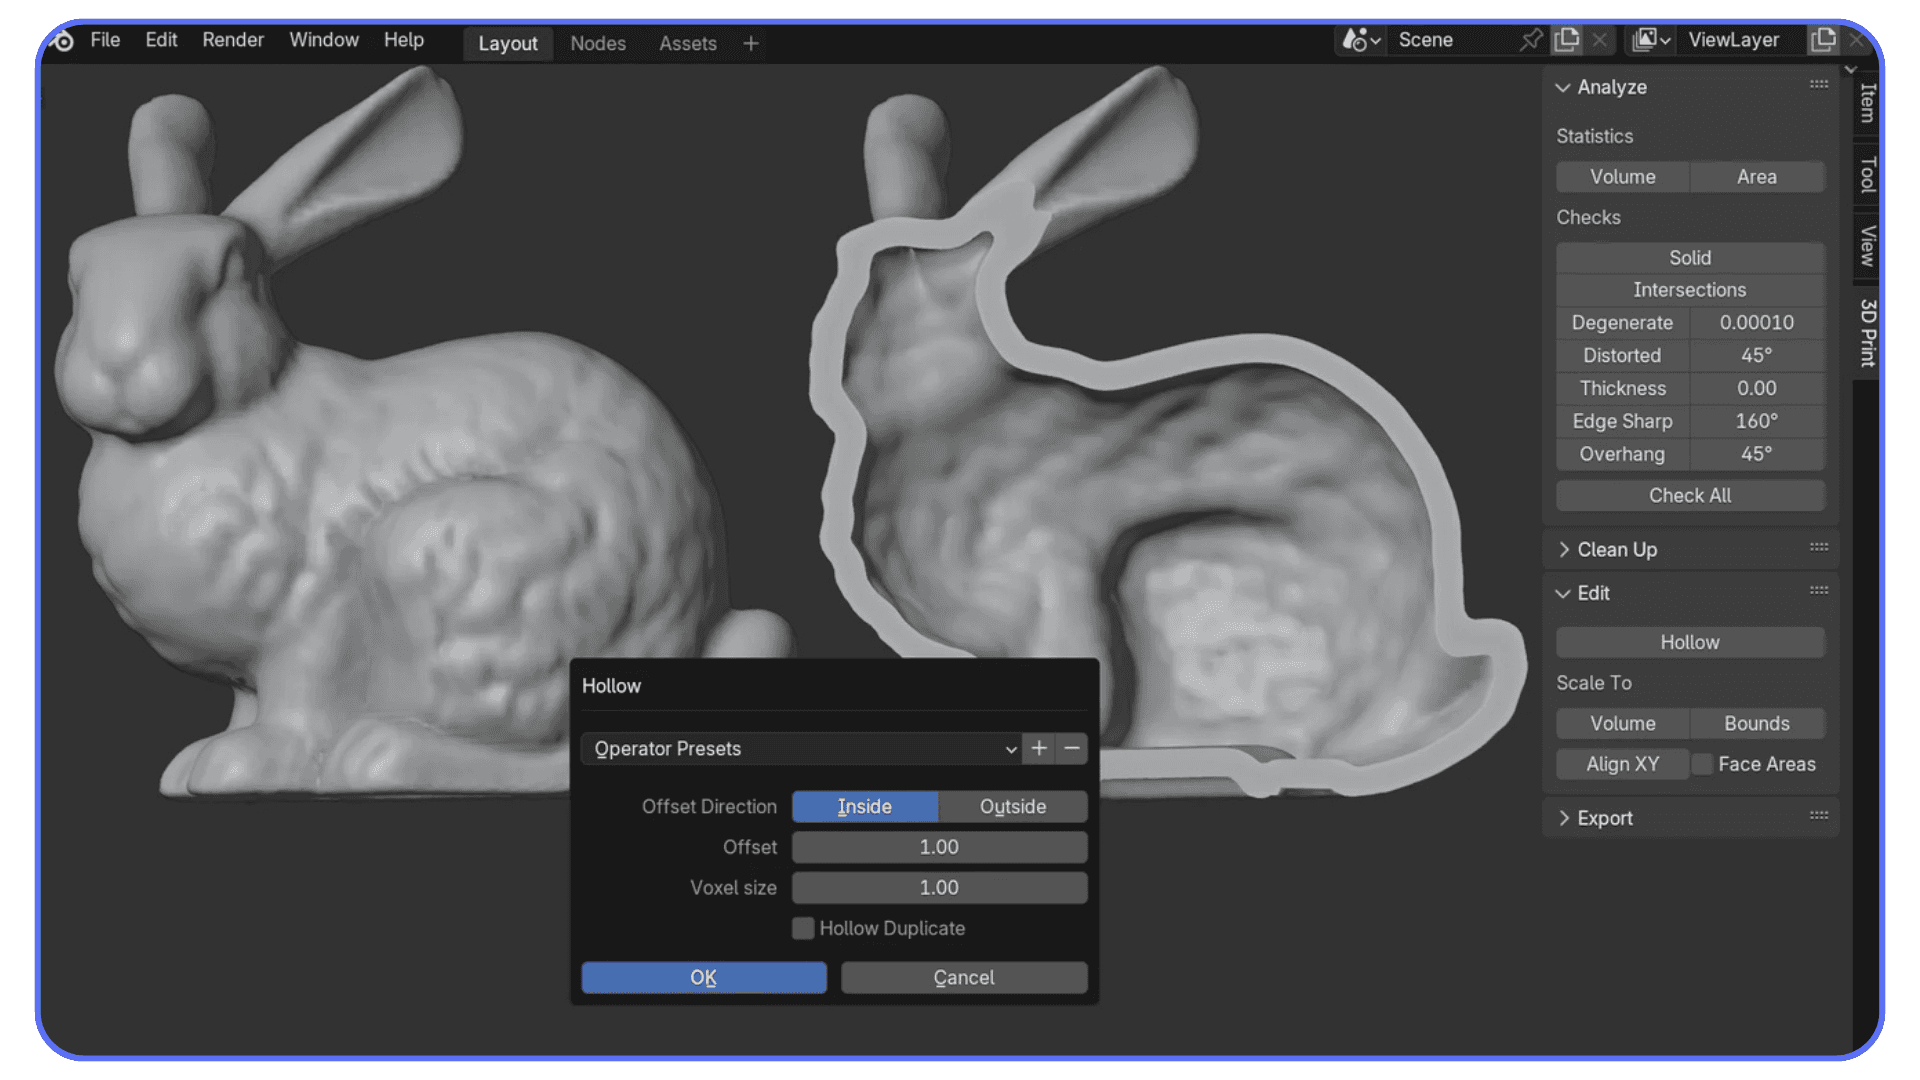Image resolution: width=1920 pixels, height=1080 pixels.
Task: Open the Operator Presets dropdown
Action: click(x=801, y=748)
